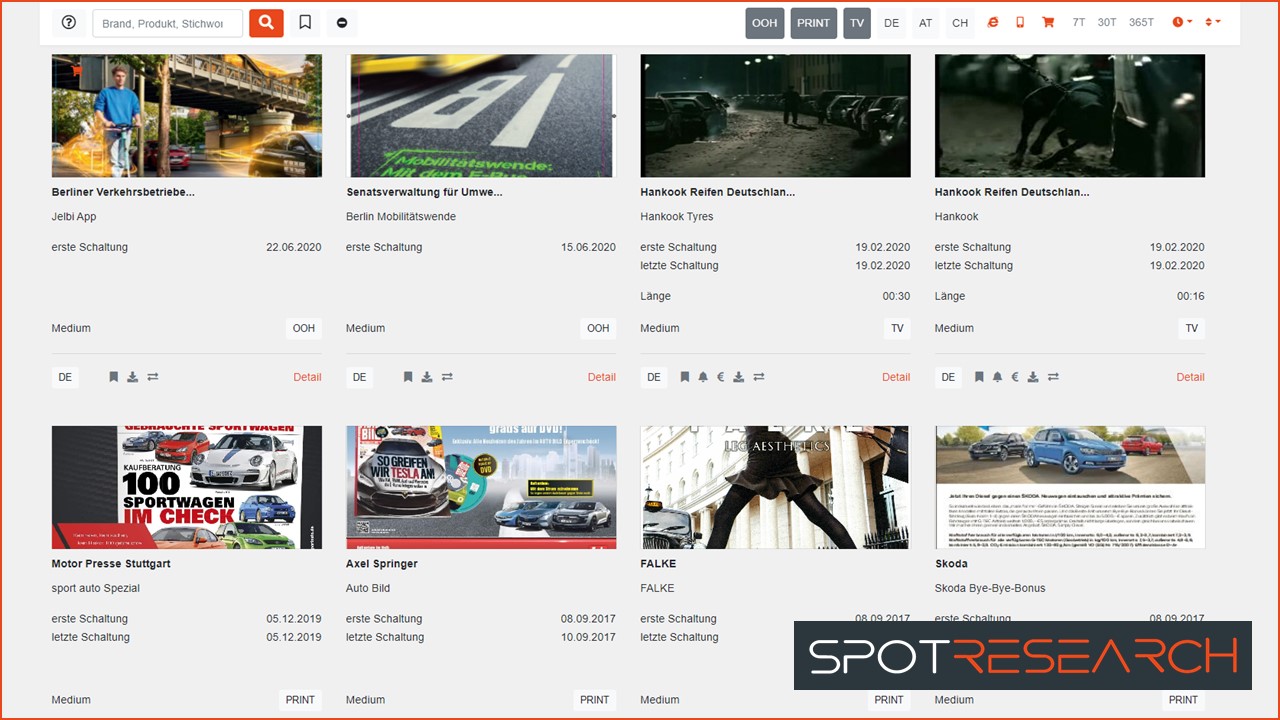This screenshot has width=1280, height=720.
Task: Click DE tag on Jelbi App card
Action: click(65, 377)
